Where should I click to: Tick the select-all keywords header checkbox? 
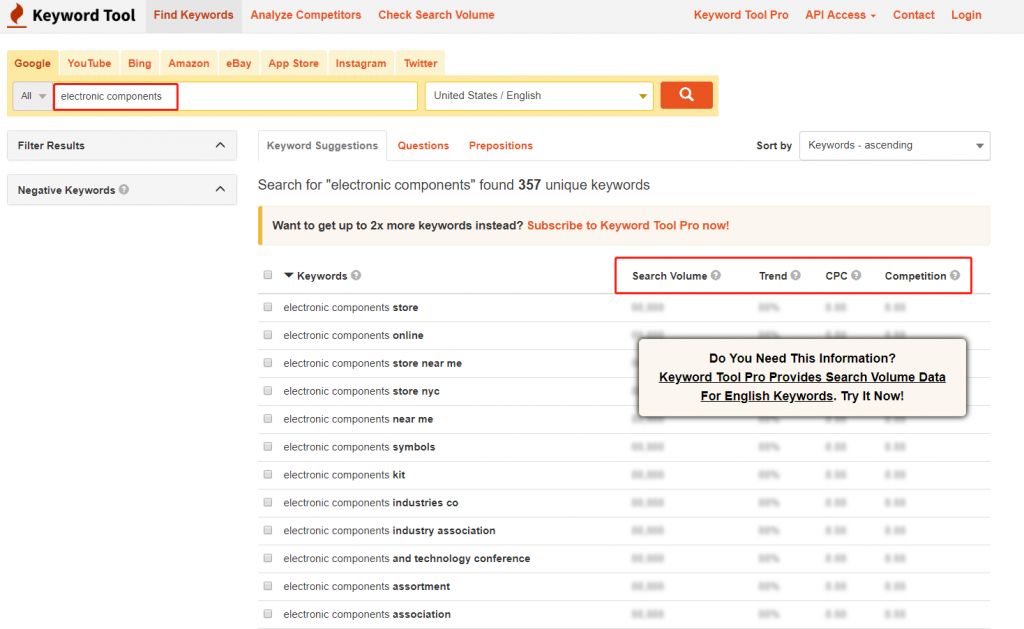267,275
